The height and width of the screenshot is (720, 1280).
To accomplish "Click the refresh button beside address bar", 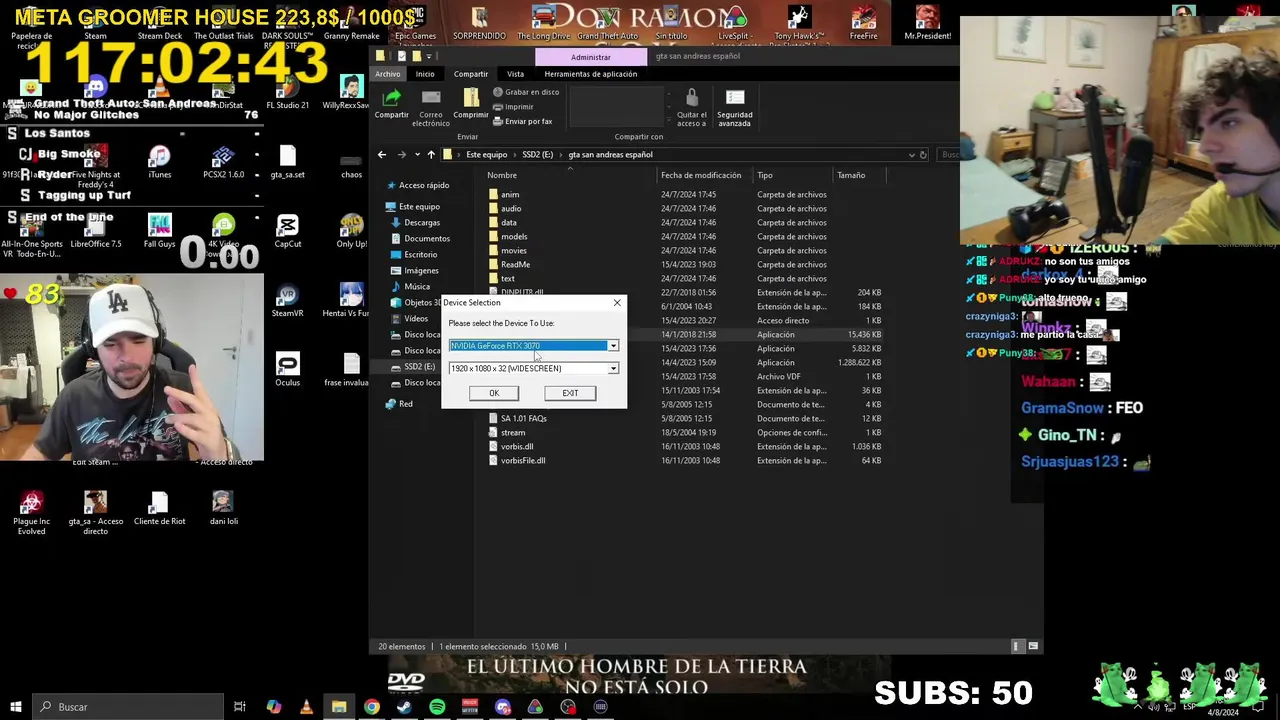I will pyautogui.click(x=923, y=155).
